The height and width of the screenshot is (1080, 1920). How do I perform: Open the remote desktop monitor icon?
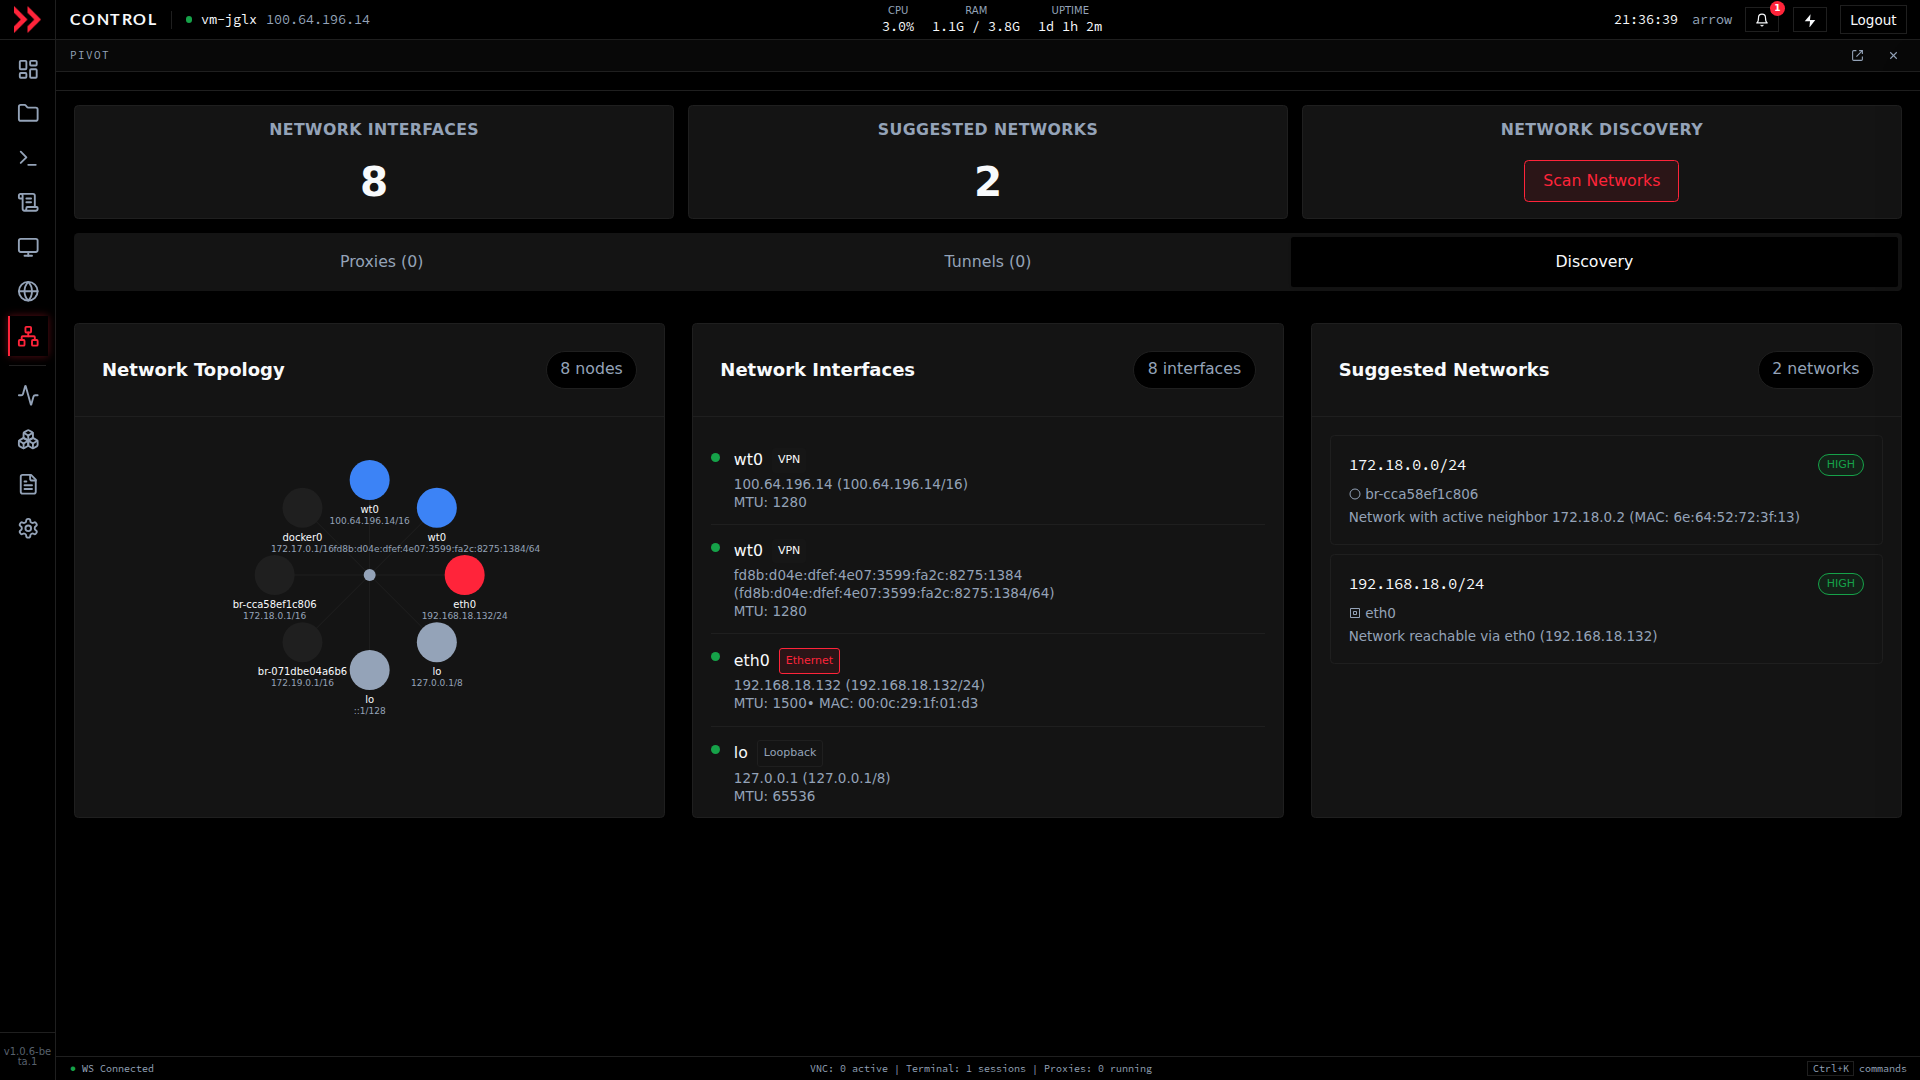[28, 247]
